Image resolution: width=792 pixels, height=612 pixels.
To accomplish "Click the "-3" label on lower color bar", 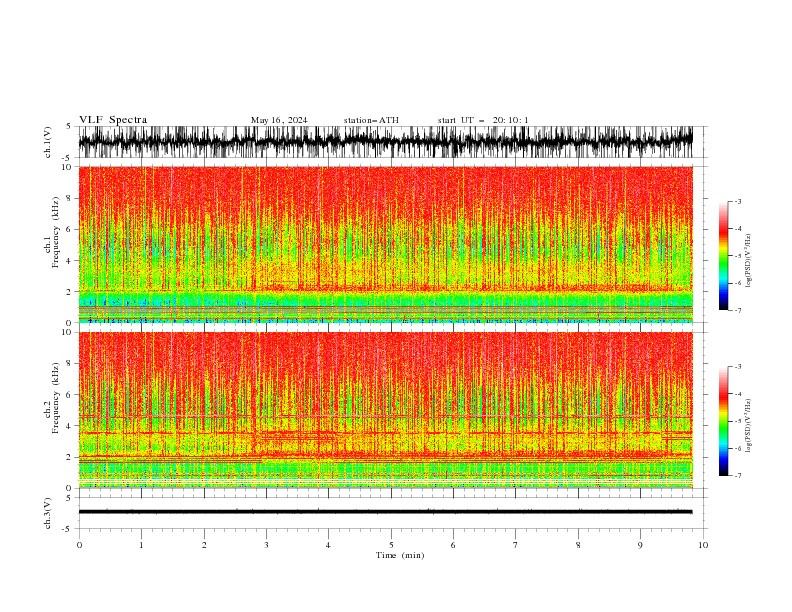I will (x=738, y=367).
